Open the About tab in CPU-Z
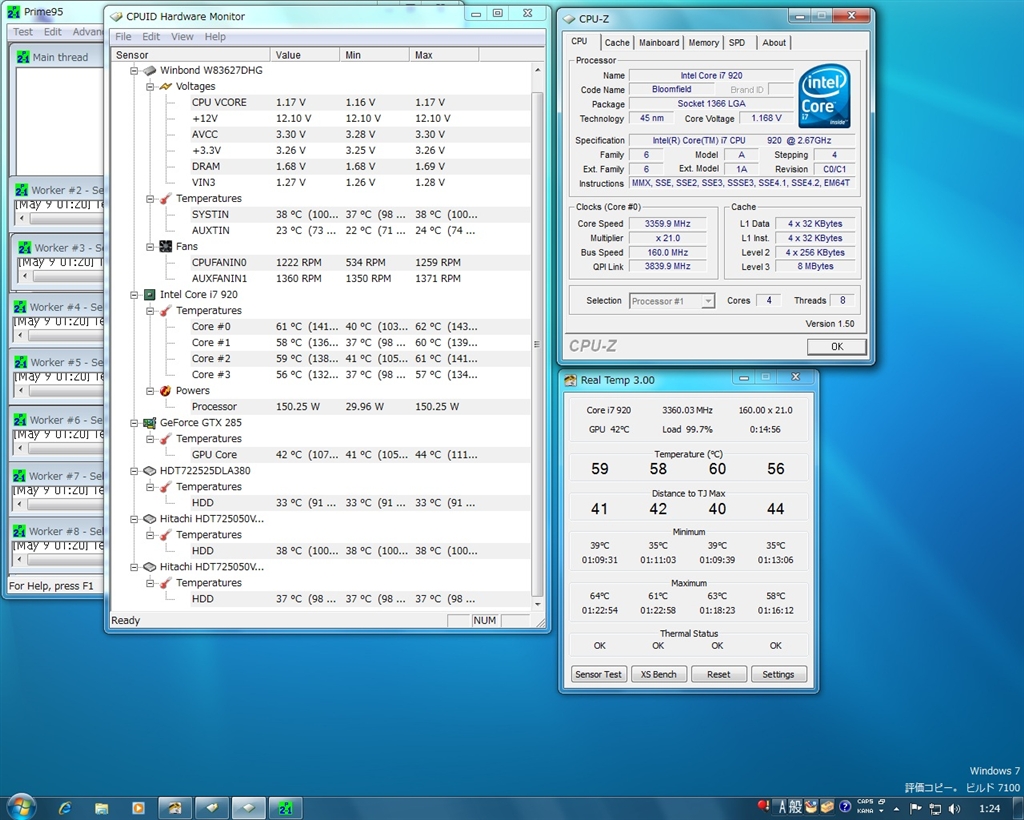The image size is (1024, 820). pyautogui.click(x=774, y=42)
